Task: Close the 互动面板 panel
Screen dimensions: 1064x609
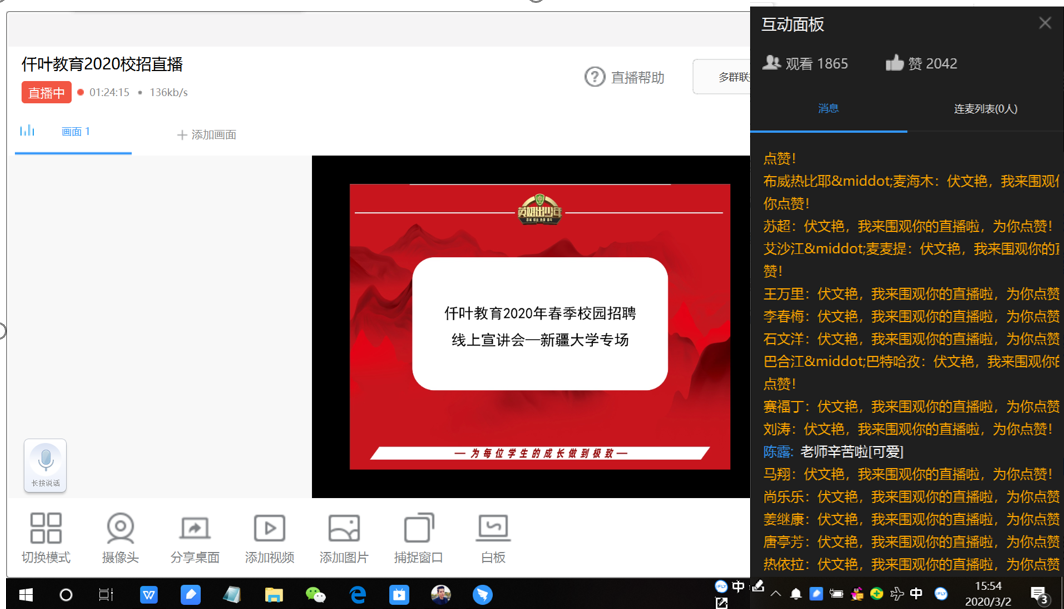Action: click(x=1045, y=23)
